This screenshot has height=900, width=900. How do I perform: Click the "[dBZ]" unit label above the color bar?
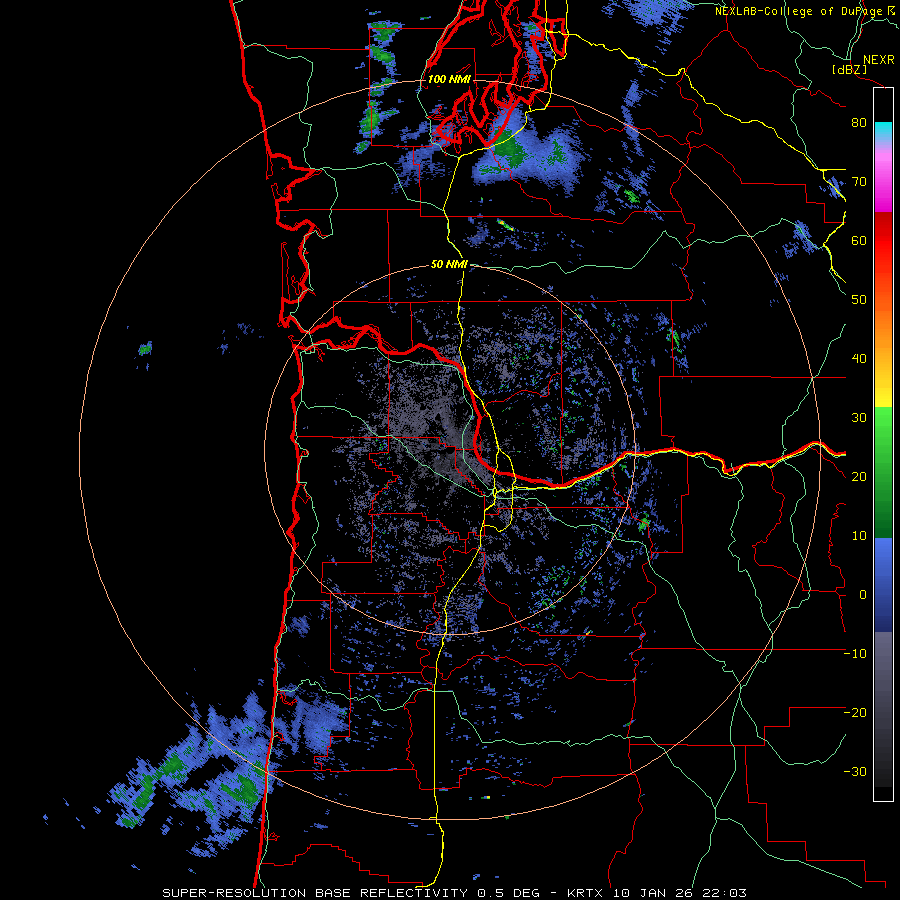pos(849,70)
